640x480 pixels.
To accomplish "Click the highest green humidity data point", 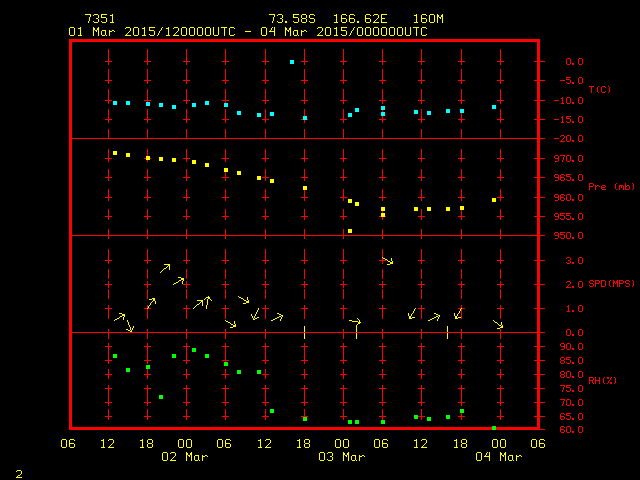I will [193, 350].
